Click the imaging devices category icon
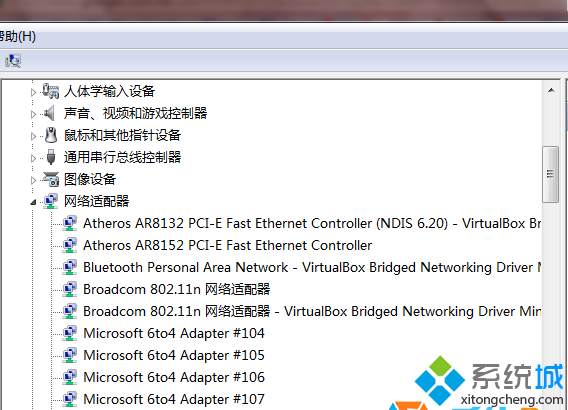Image resolution: width=568 pixels, height=410 pixels. (51, 179)
